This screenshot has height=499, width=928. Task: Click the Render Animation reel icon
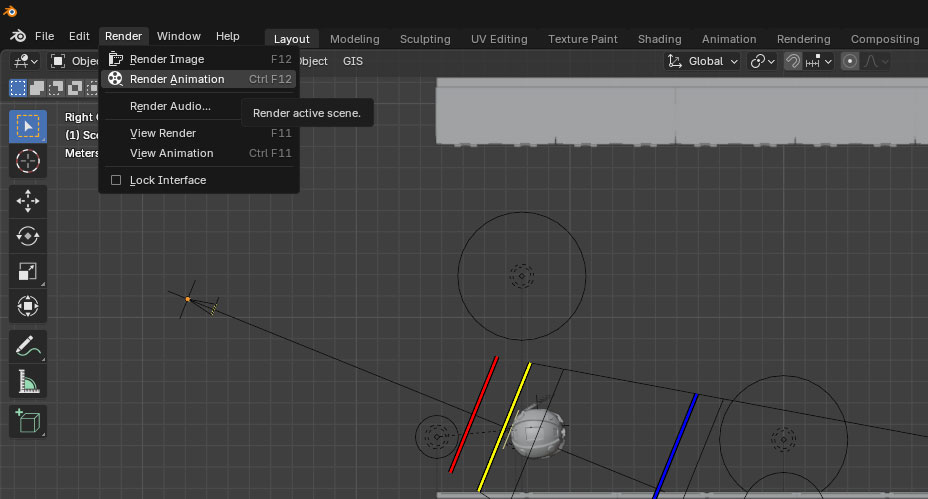(115, 79)
